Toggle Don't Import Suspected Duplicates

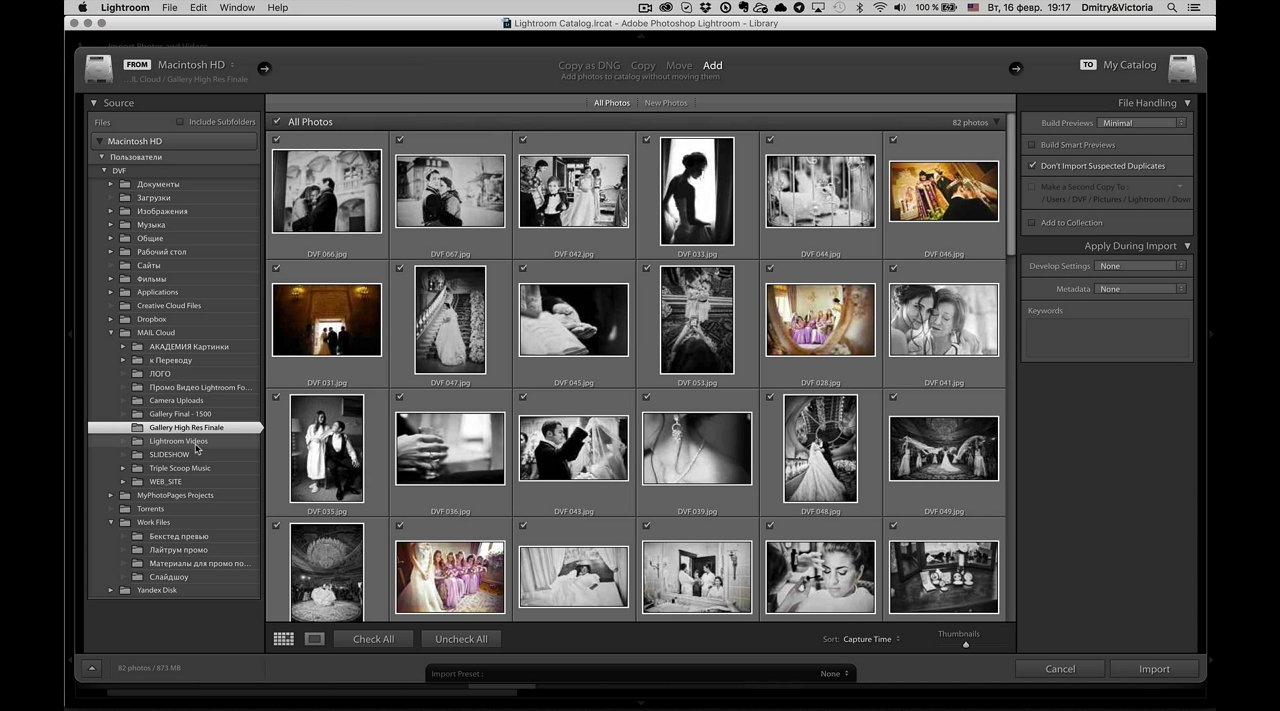pos(1032,166)
